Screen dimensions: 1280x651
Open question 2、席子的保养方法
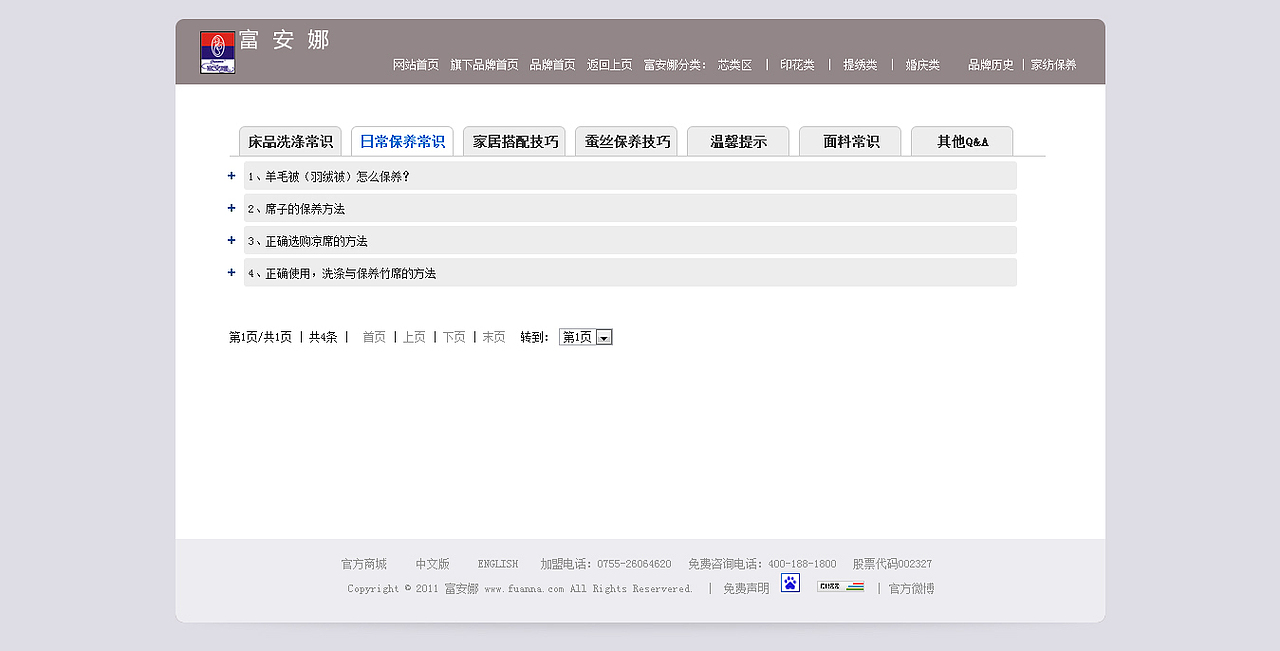point(630,208)
